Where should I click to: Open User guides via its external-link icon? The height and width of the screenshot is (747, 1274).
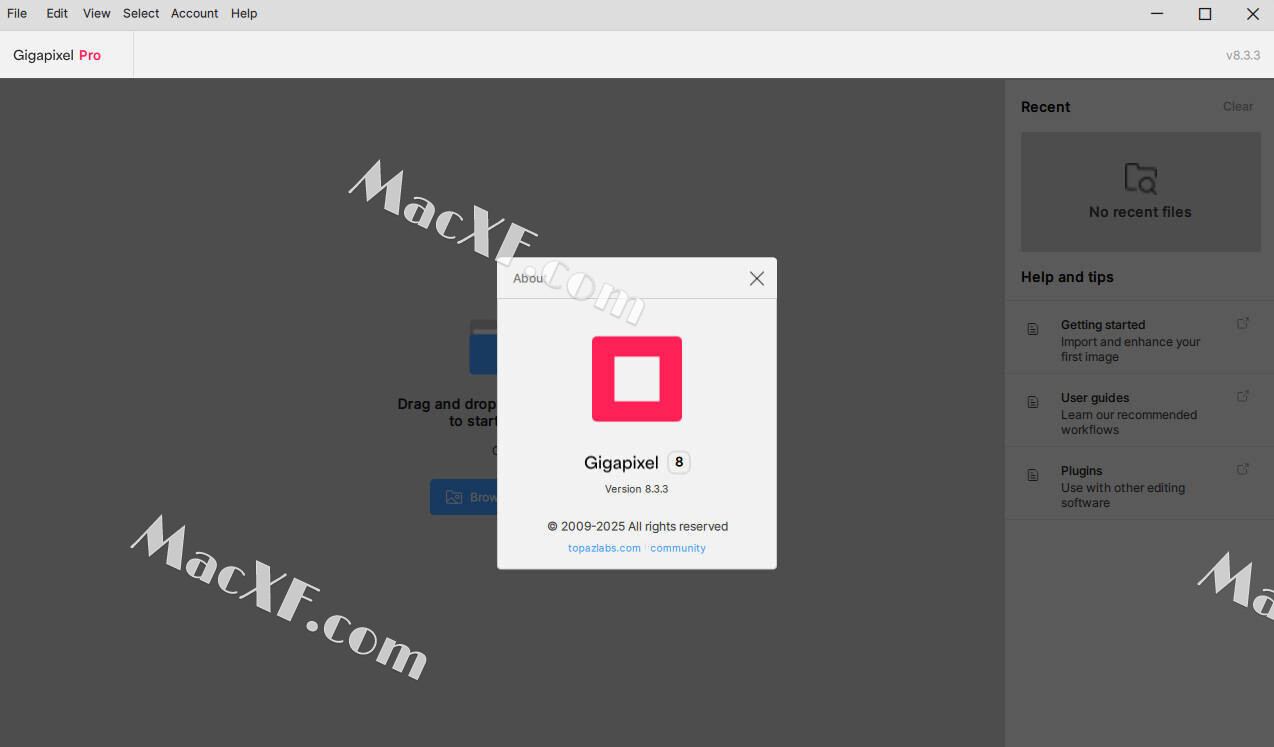point(1243,396)
